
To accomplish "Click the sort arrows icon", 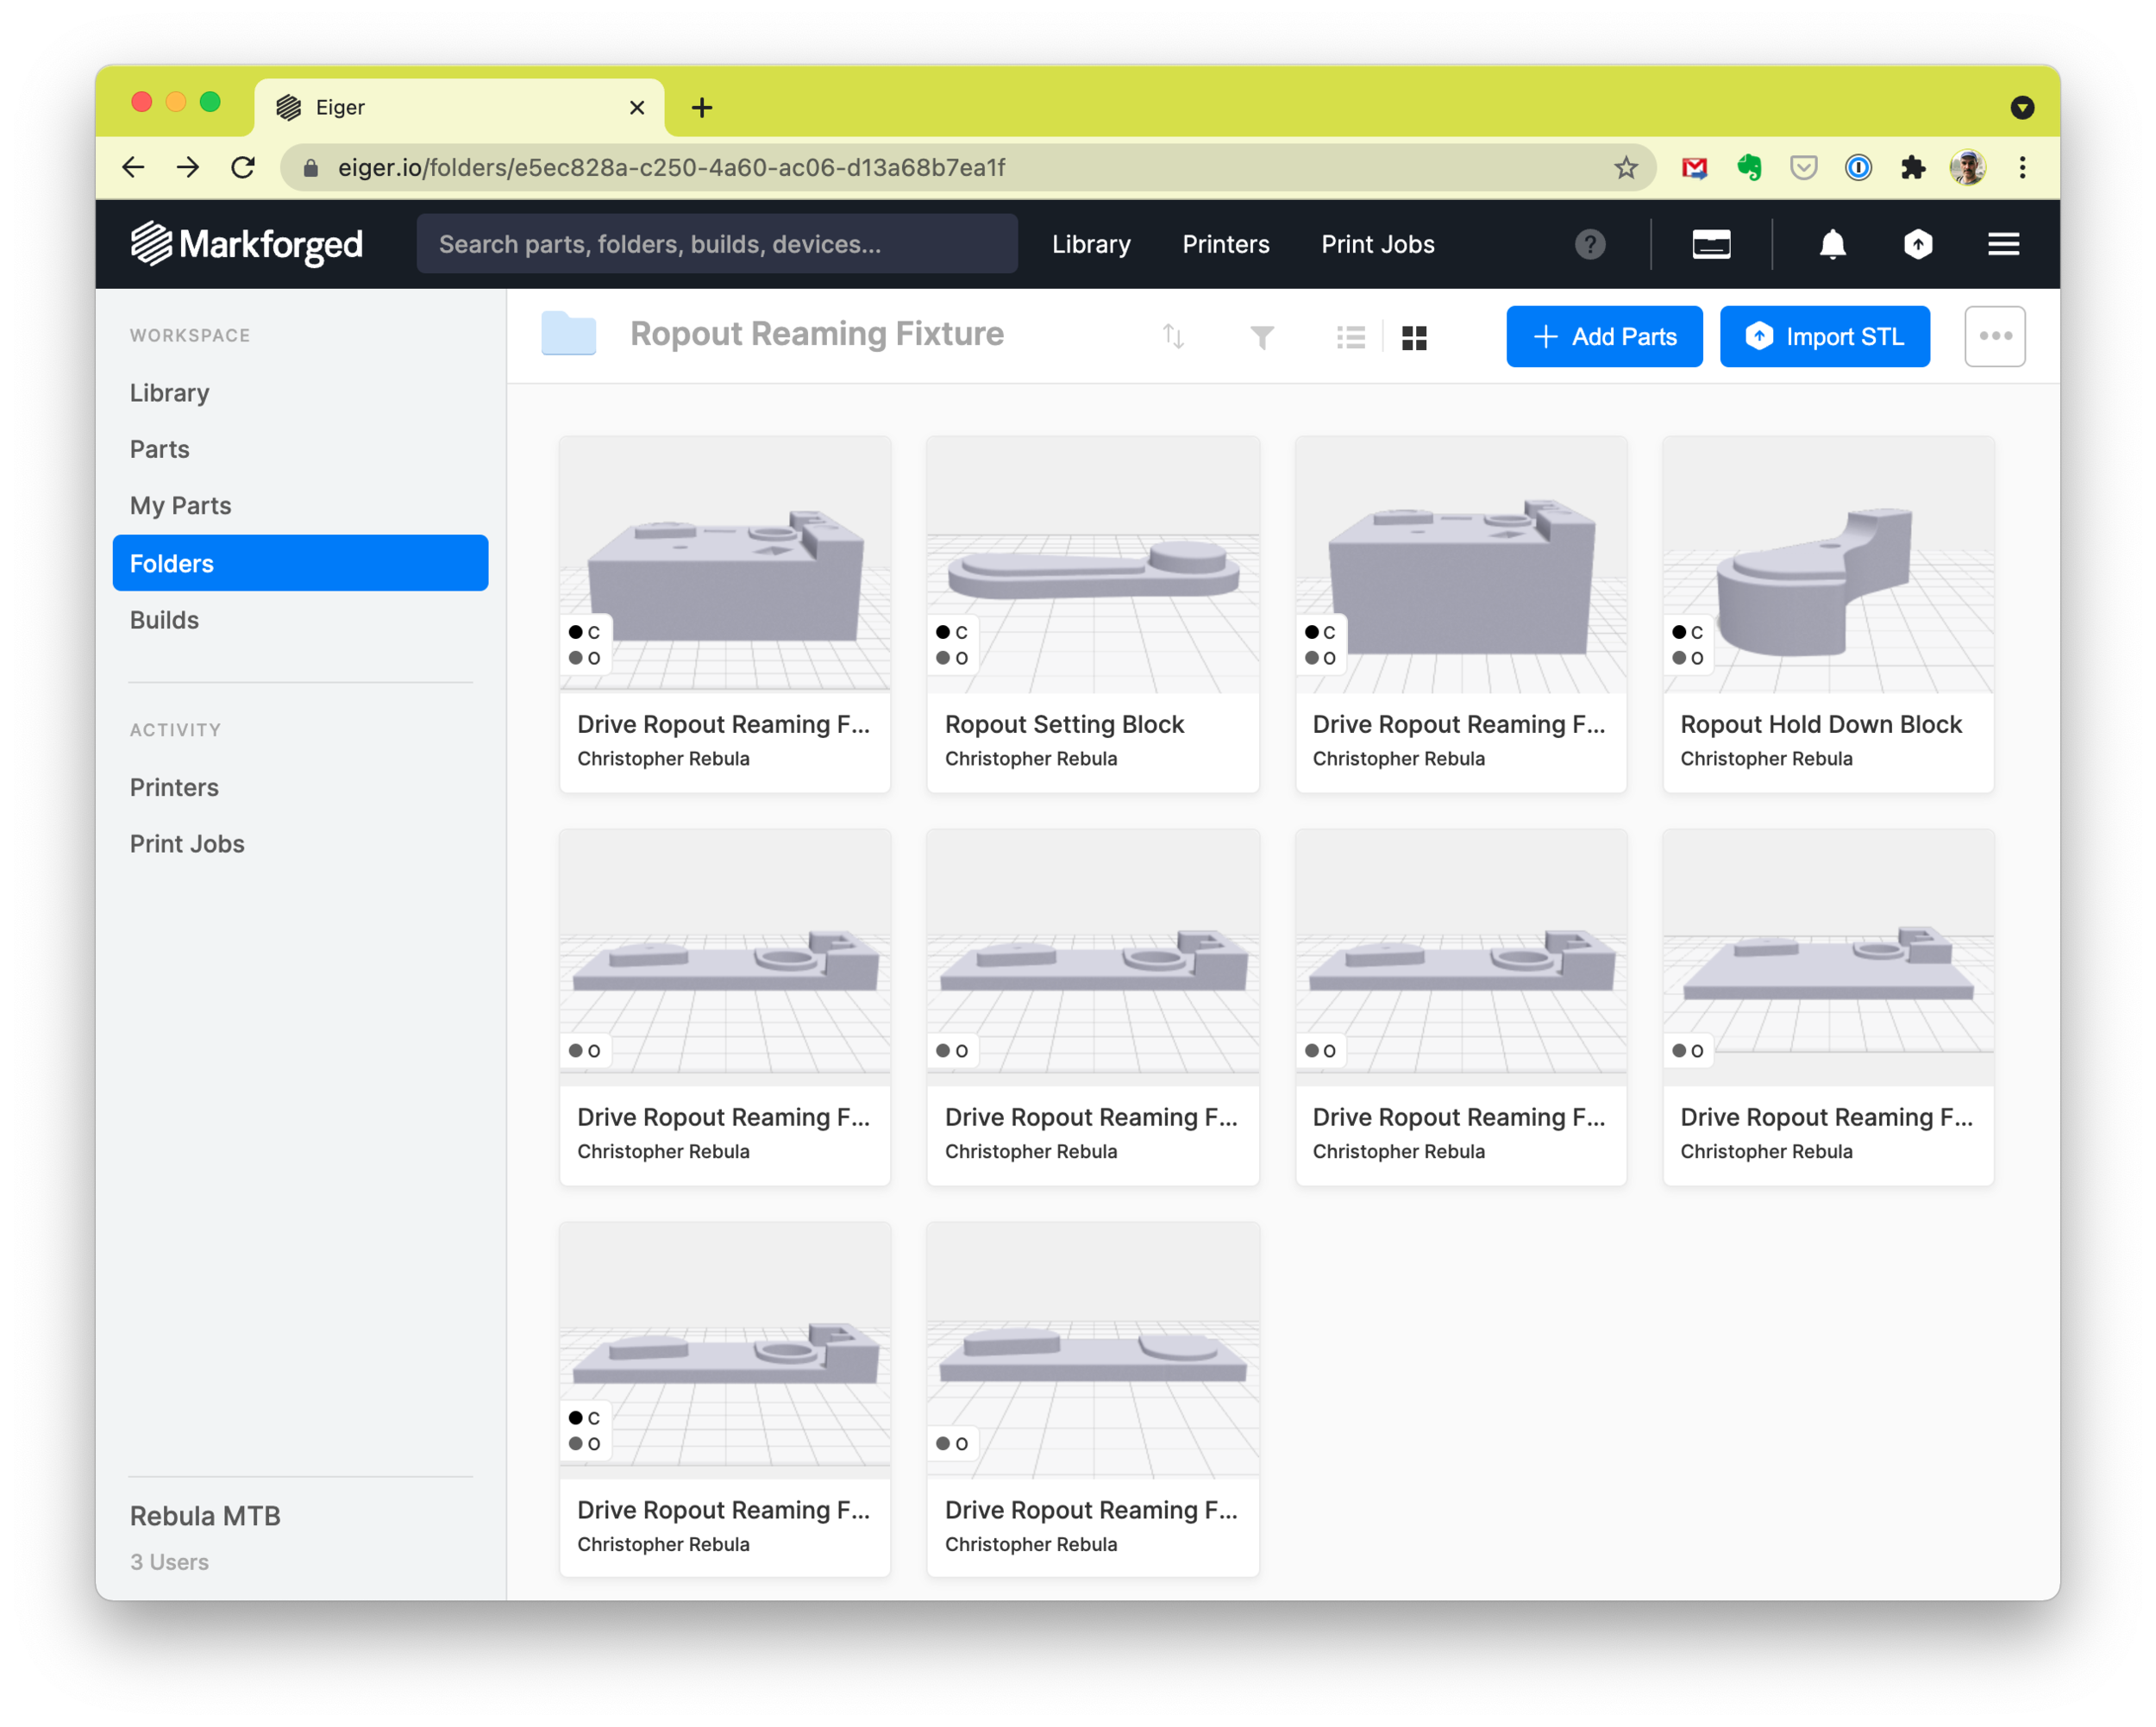I will [x=1173, y=337].
